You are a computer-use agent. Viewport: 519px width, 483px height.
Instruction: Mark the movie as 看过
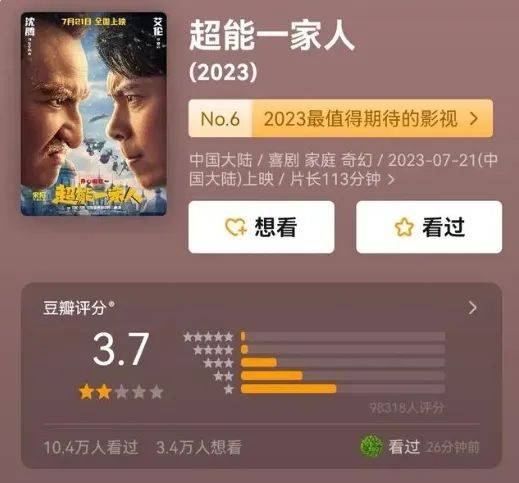point(429,227)
